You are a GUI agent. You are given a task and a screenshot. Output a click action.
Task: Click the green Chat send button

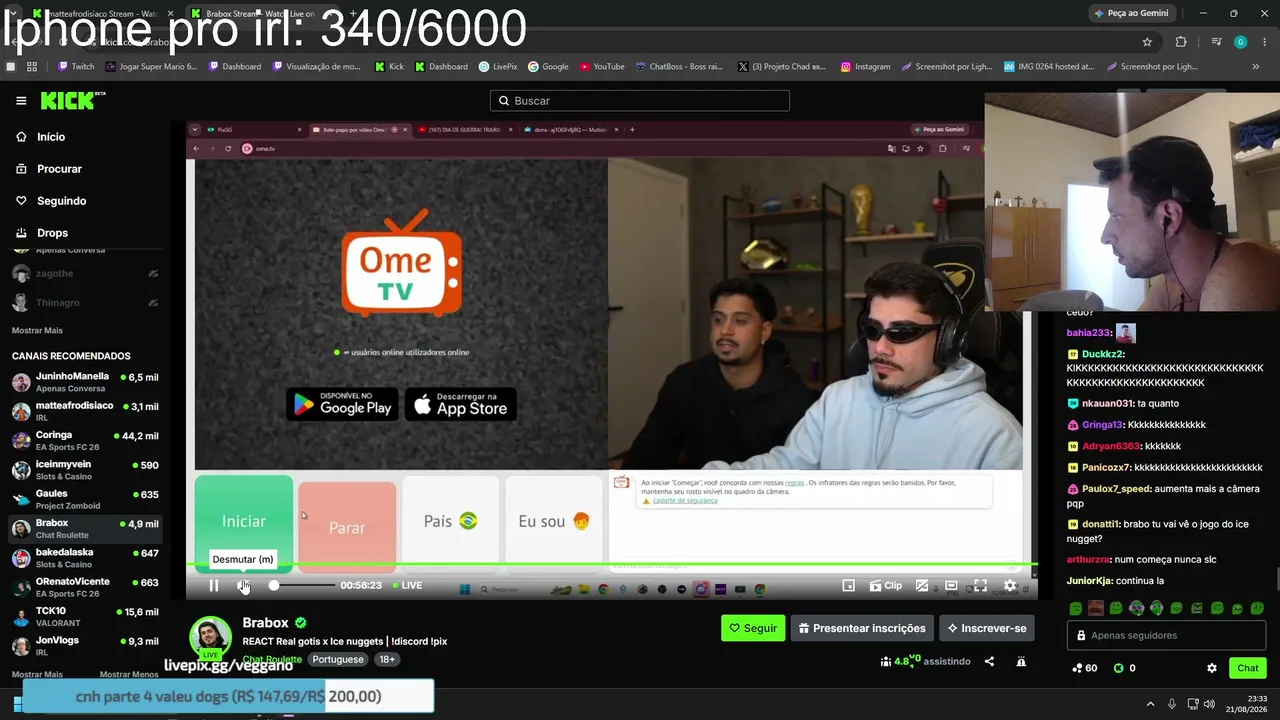[x=1248, y=668]
